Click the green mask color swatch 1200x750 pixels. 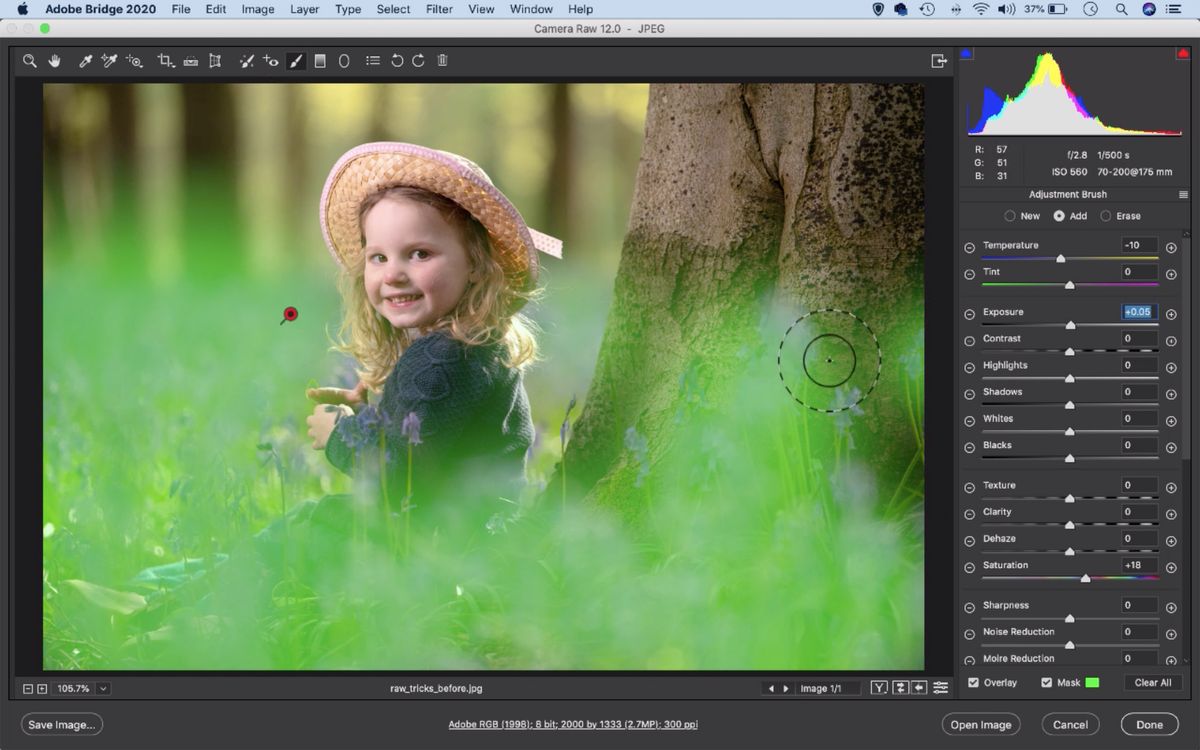click(1092, 683)
